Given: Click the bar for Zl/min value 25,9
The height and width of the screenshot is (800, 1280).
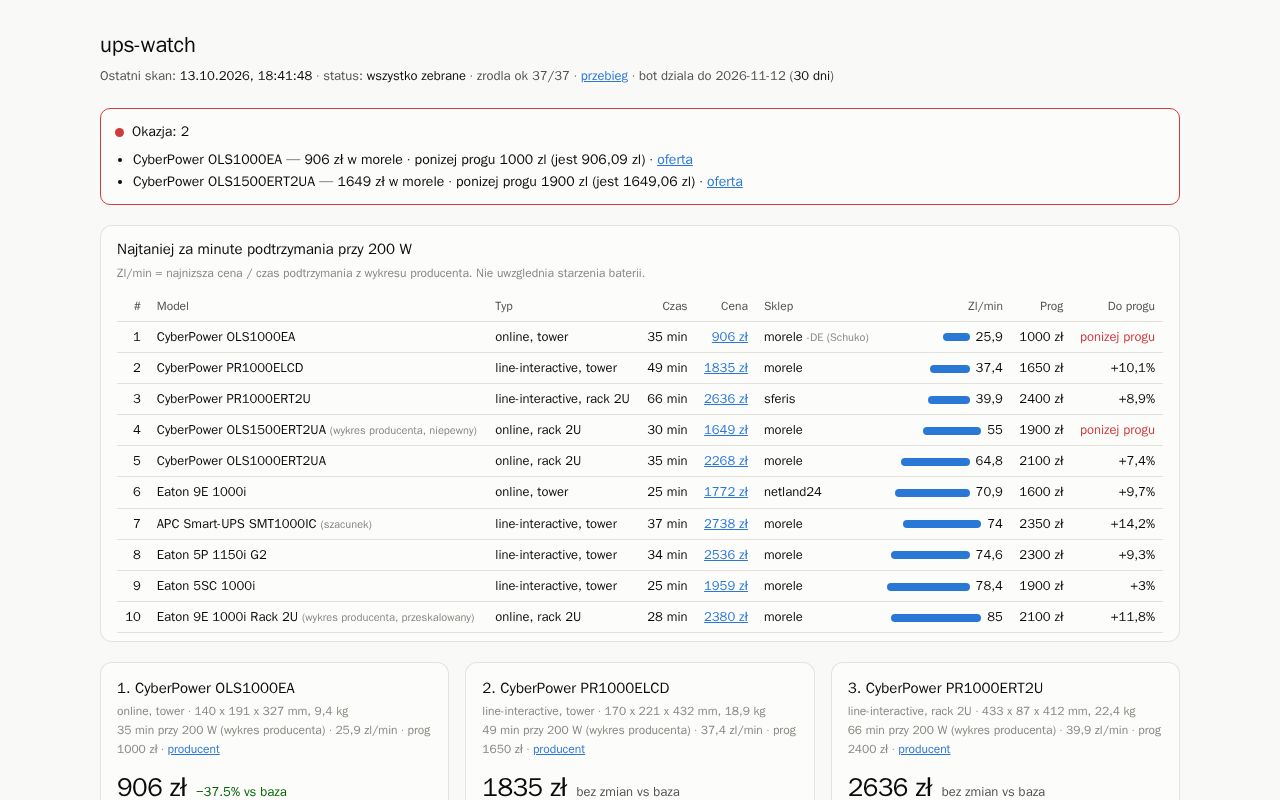Looking at the screenshot, I should click(x=956, y=337).
